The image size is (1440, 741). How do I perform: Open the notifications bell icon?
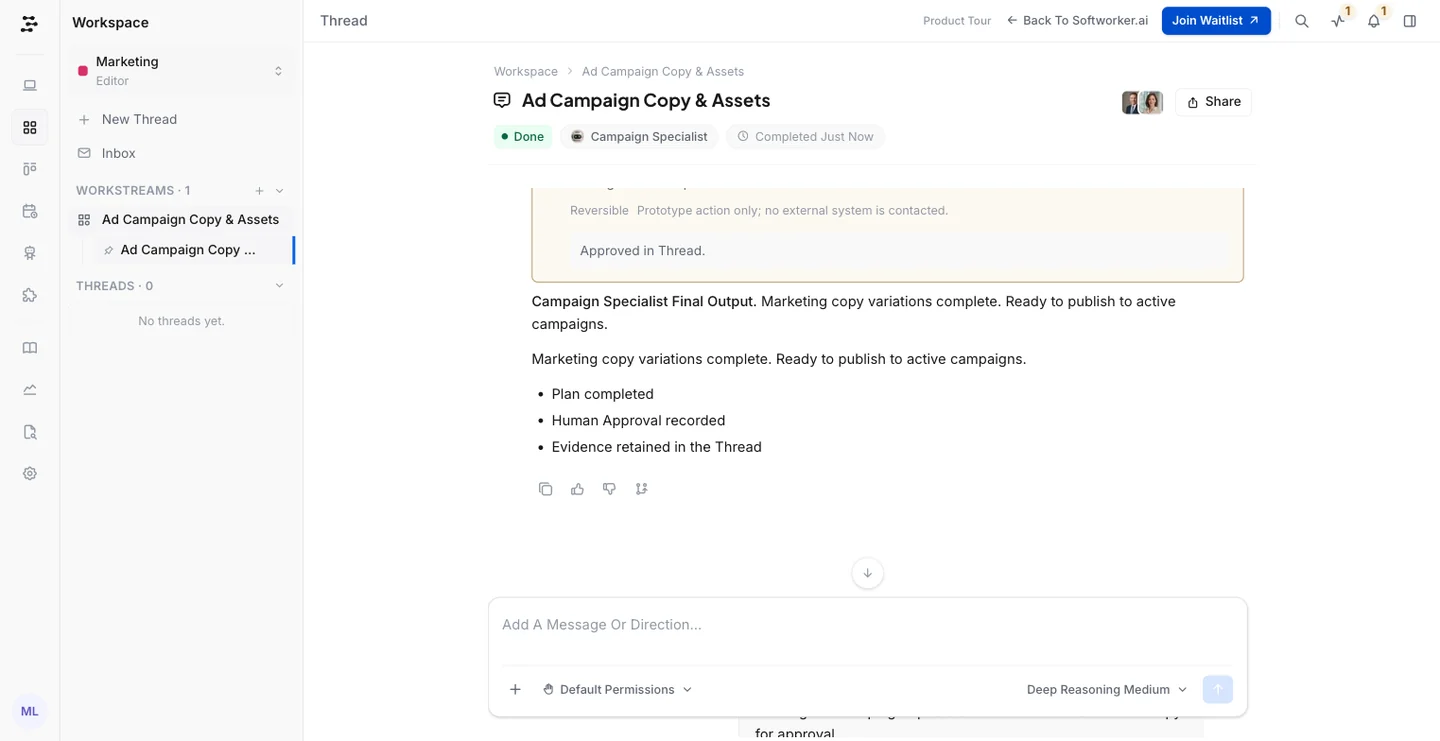click(1374, 21)
